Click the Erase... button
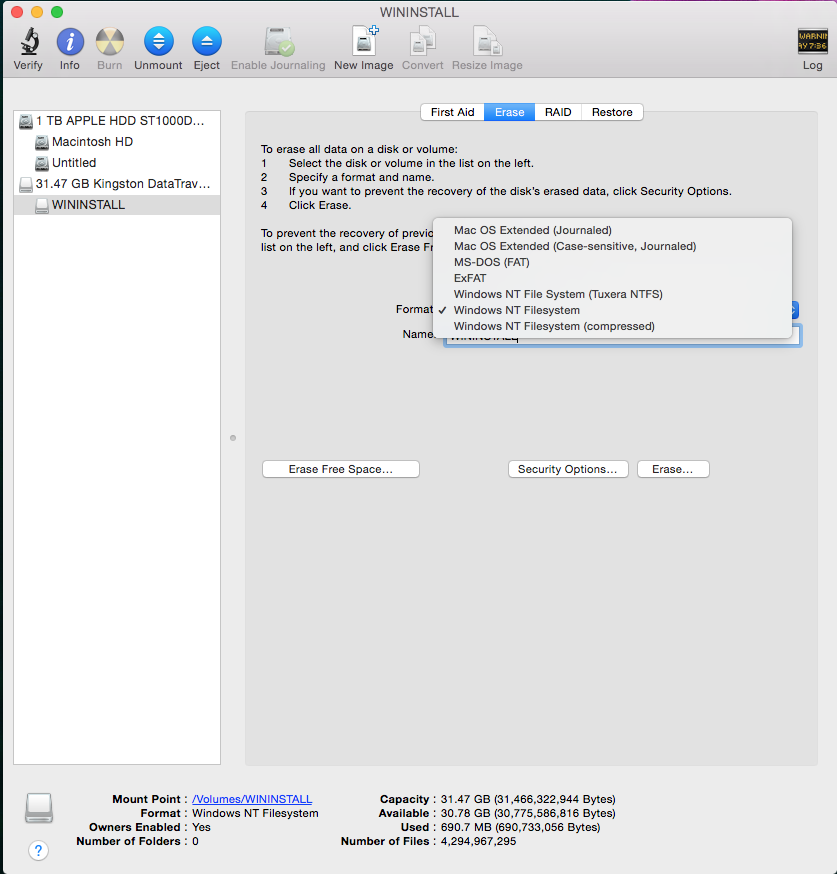Screen dimensions: 837x874 [673, 469]
